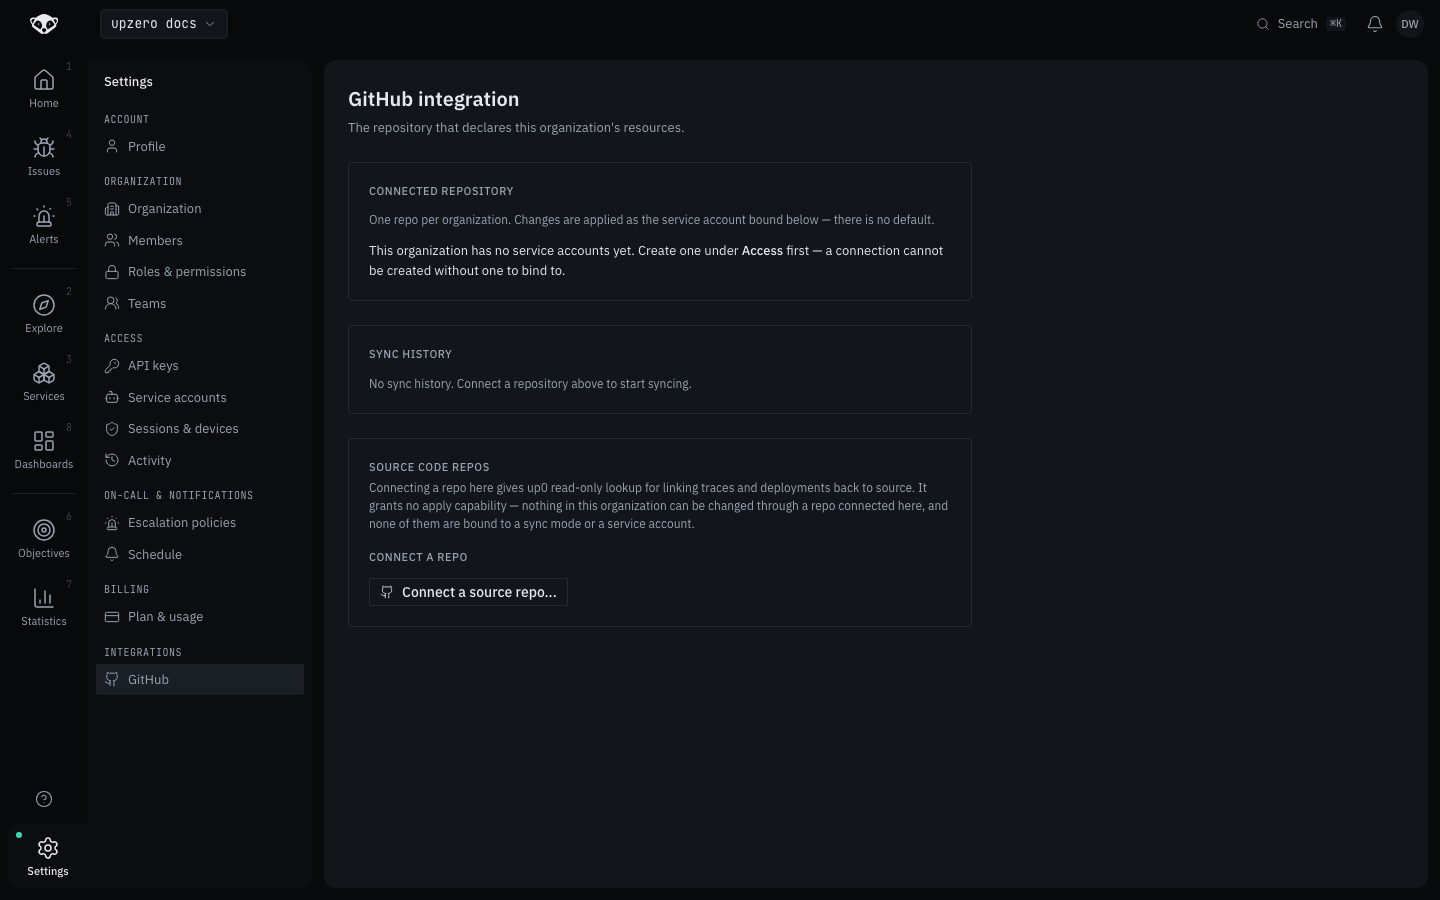1440x900 pixels.
Task: Go to Members settings
Action: 200,240
